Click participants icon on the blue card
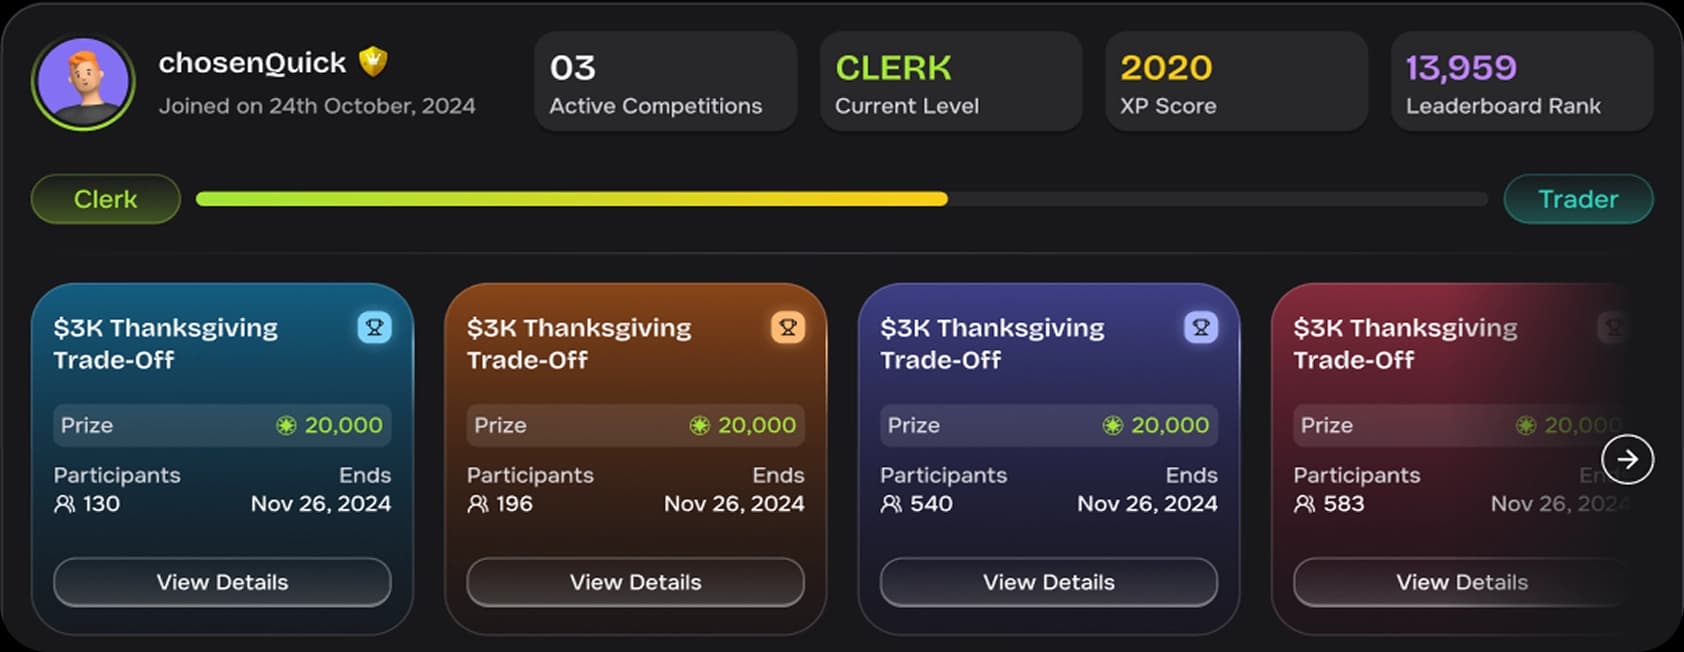This screenshot has height=652, width=1684. point(65,504)
